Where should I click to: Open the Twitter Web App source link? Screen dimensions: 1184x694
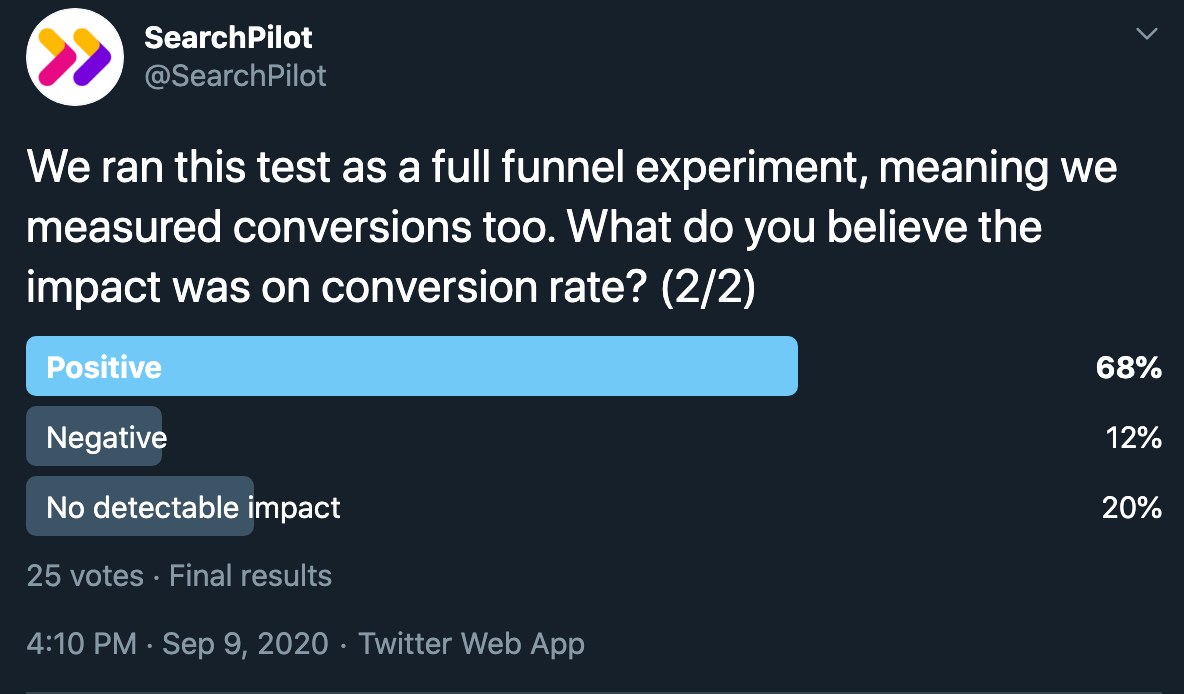471,643
